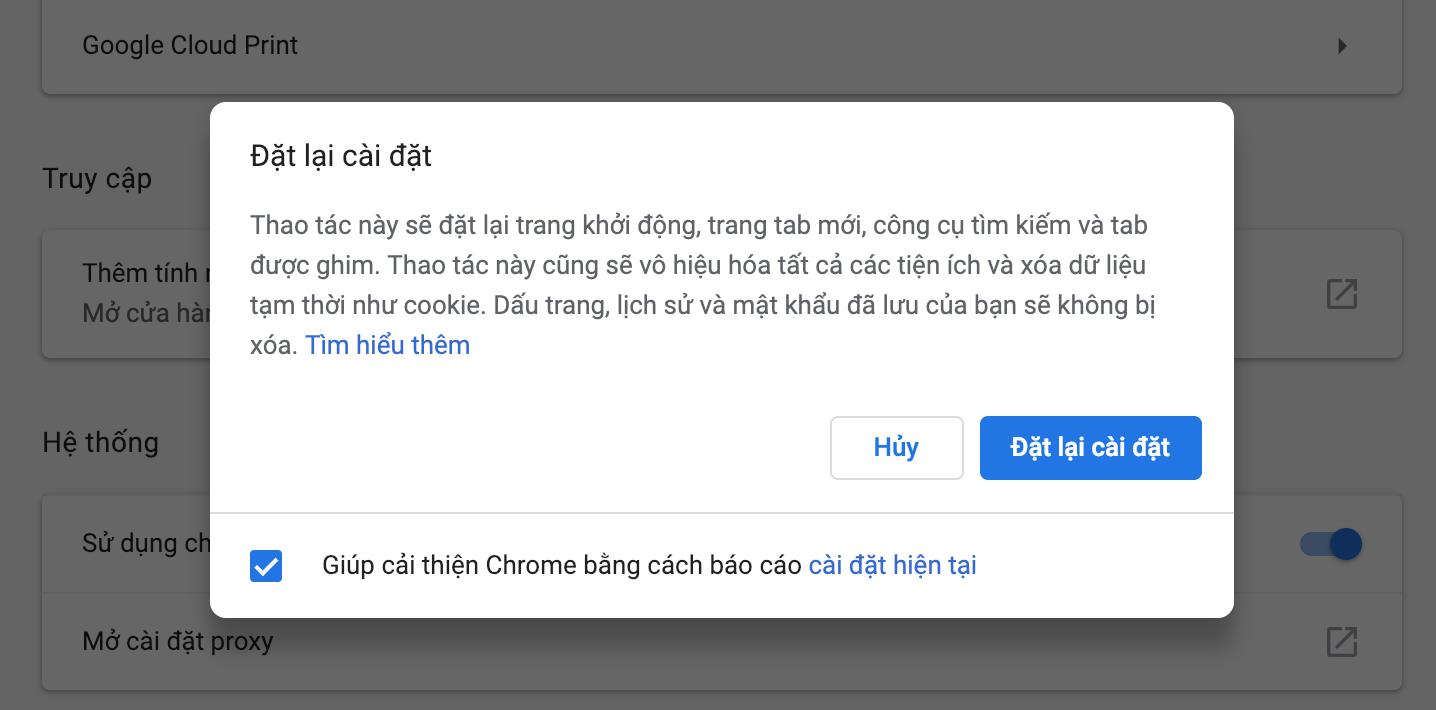1436x710 pixels.
Task: Uncheck the report current settings checkbox
Action: [x=266, y=566]
